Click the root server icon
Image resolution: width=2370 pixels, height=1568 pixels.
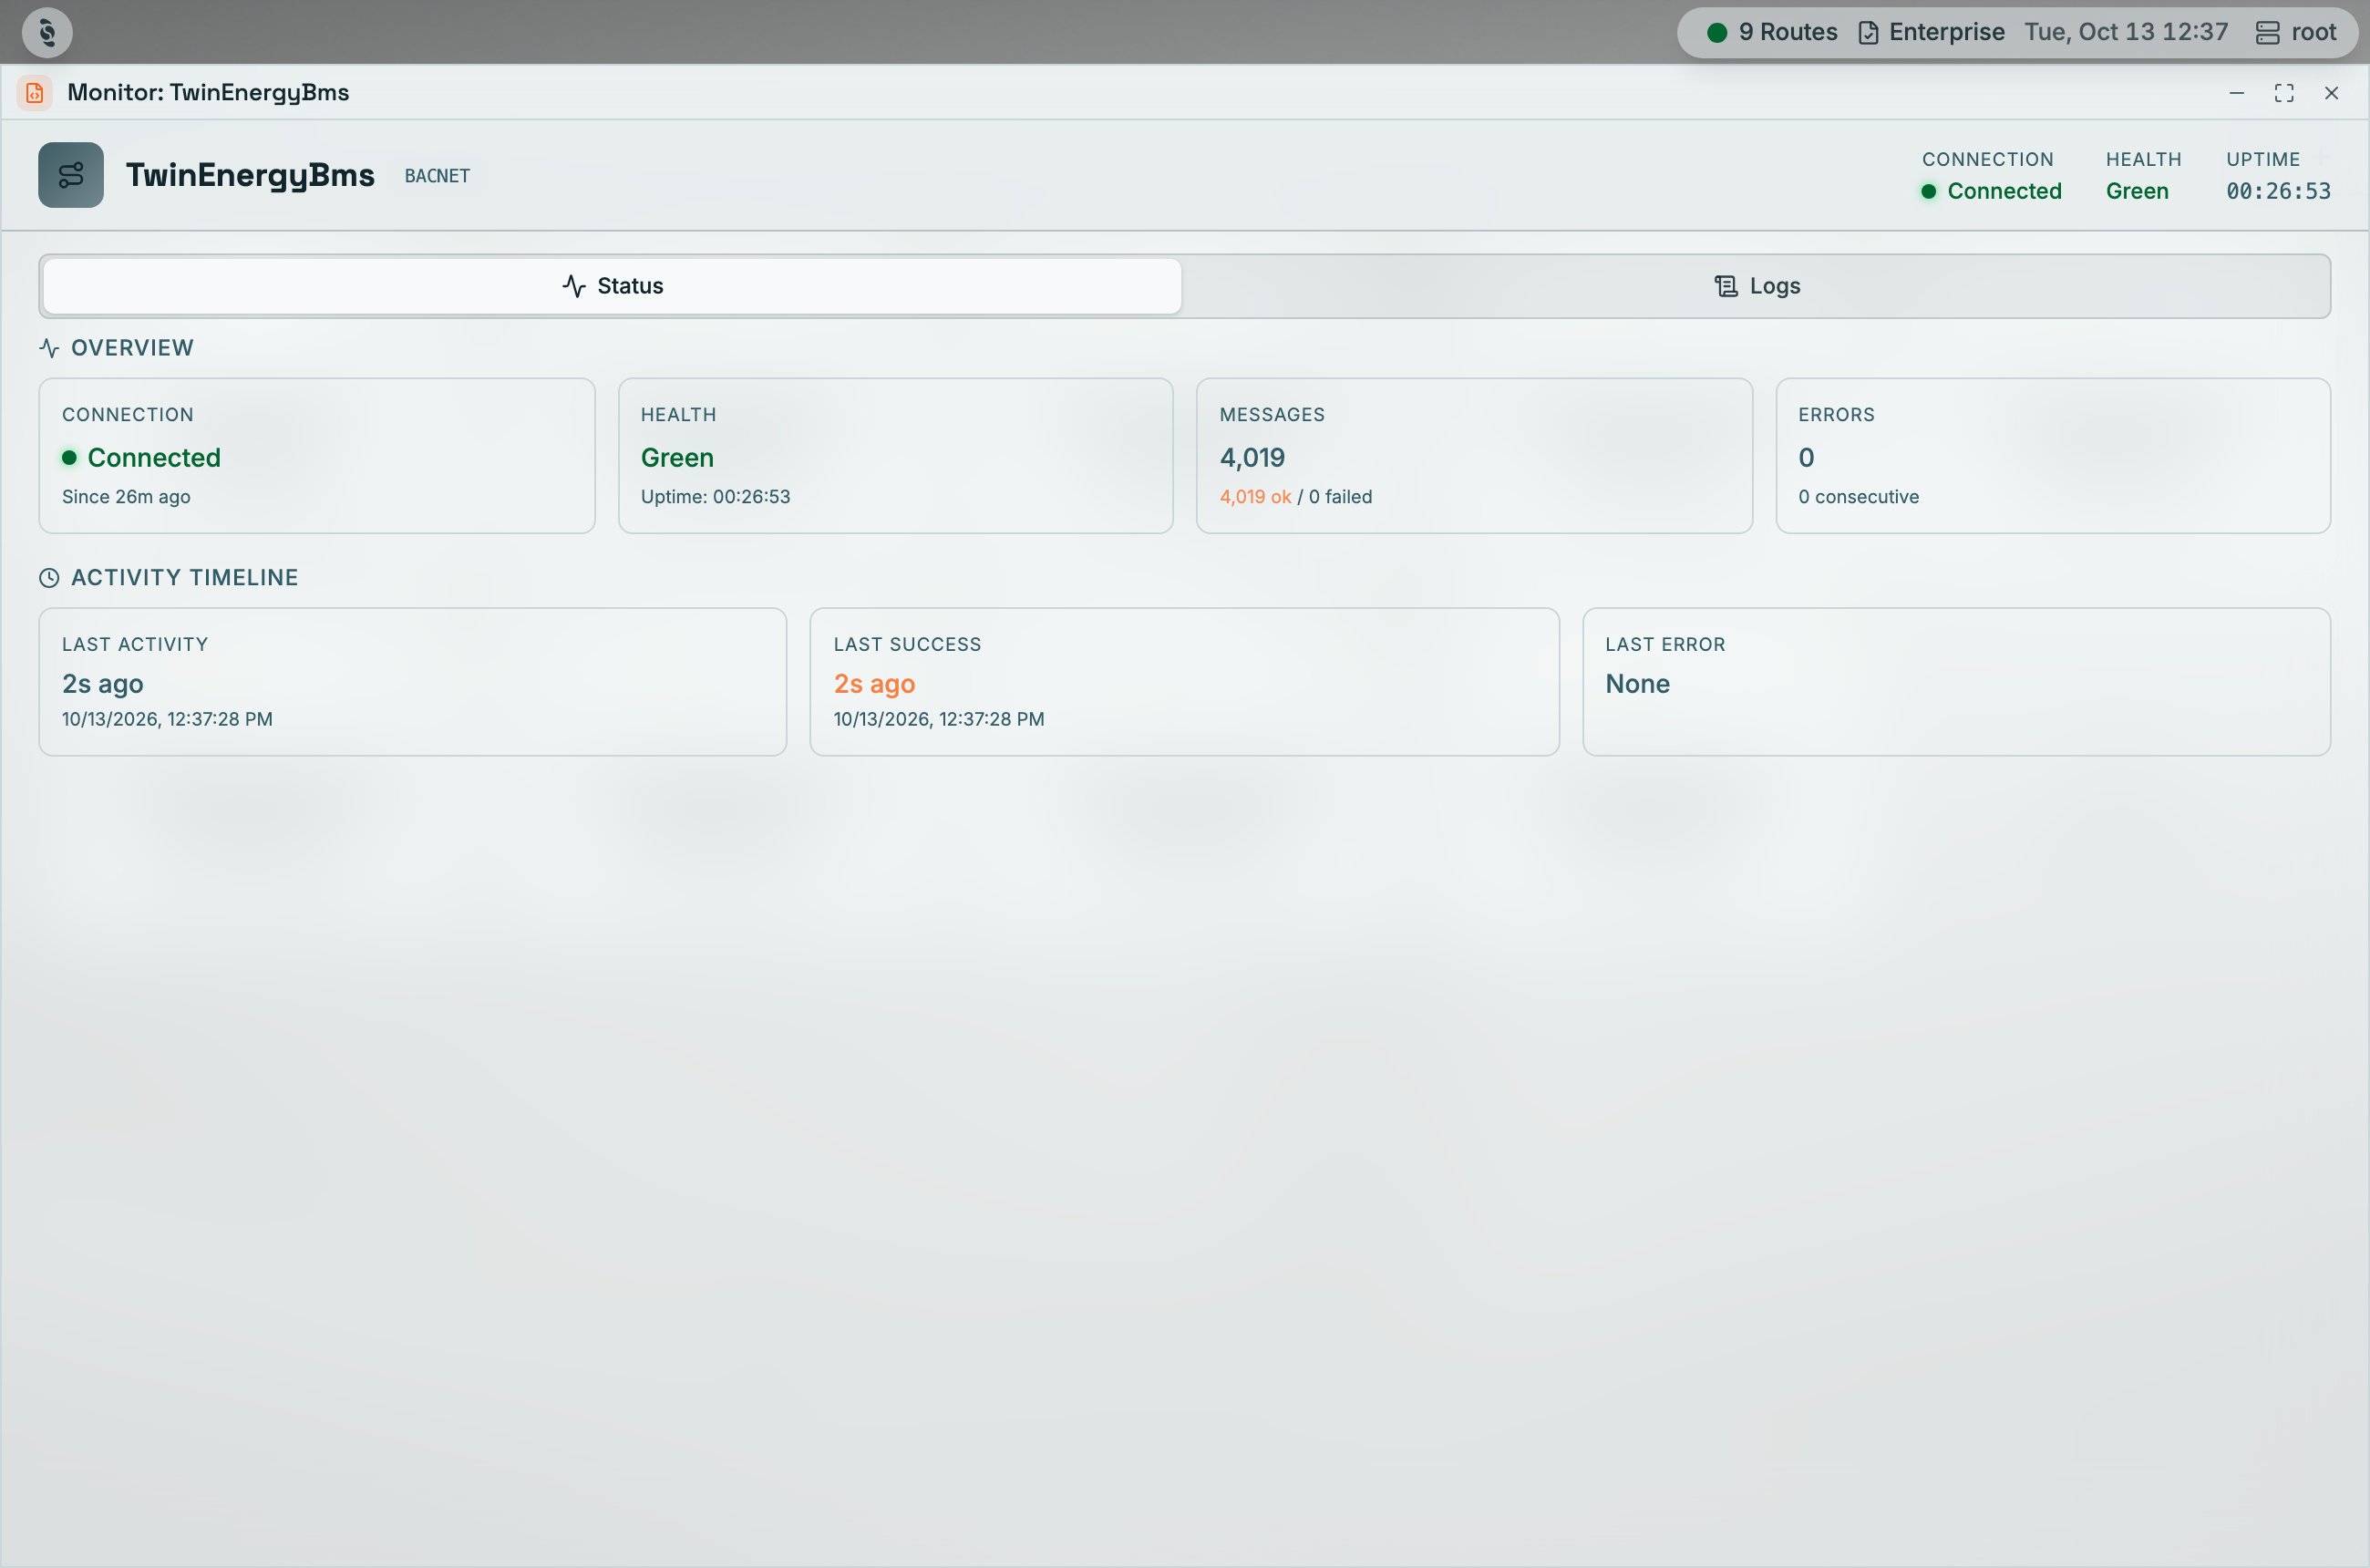click(x=2267, y=32)
